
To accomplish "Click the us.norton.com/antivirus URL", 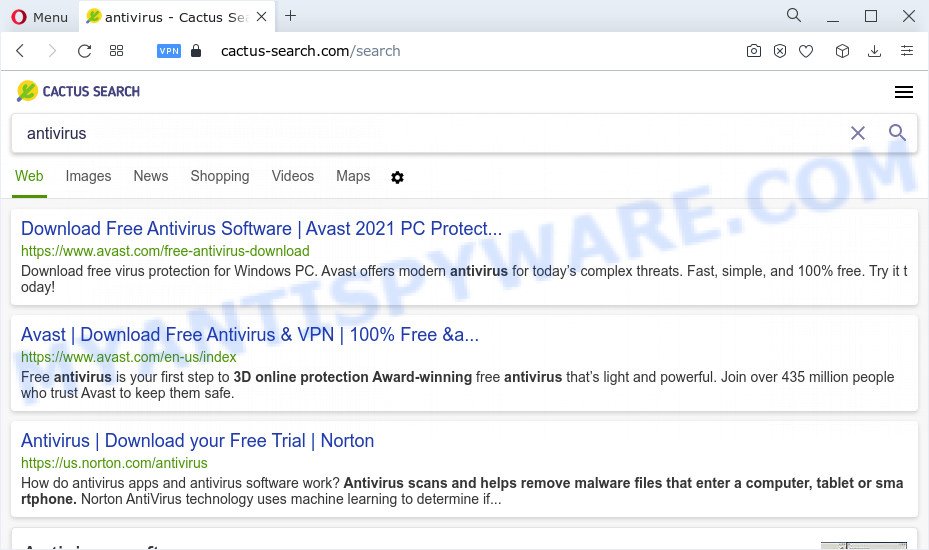I will coord(114,463).
